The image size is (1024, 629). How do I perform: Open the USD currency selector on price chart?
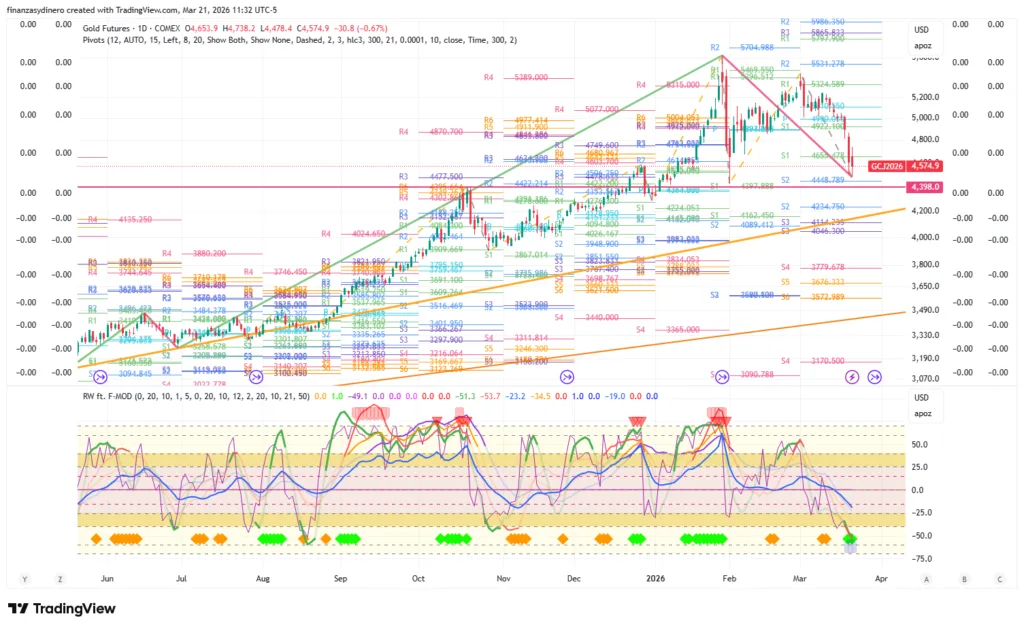[921, 30]
